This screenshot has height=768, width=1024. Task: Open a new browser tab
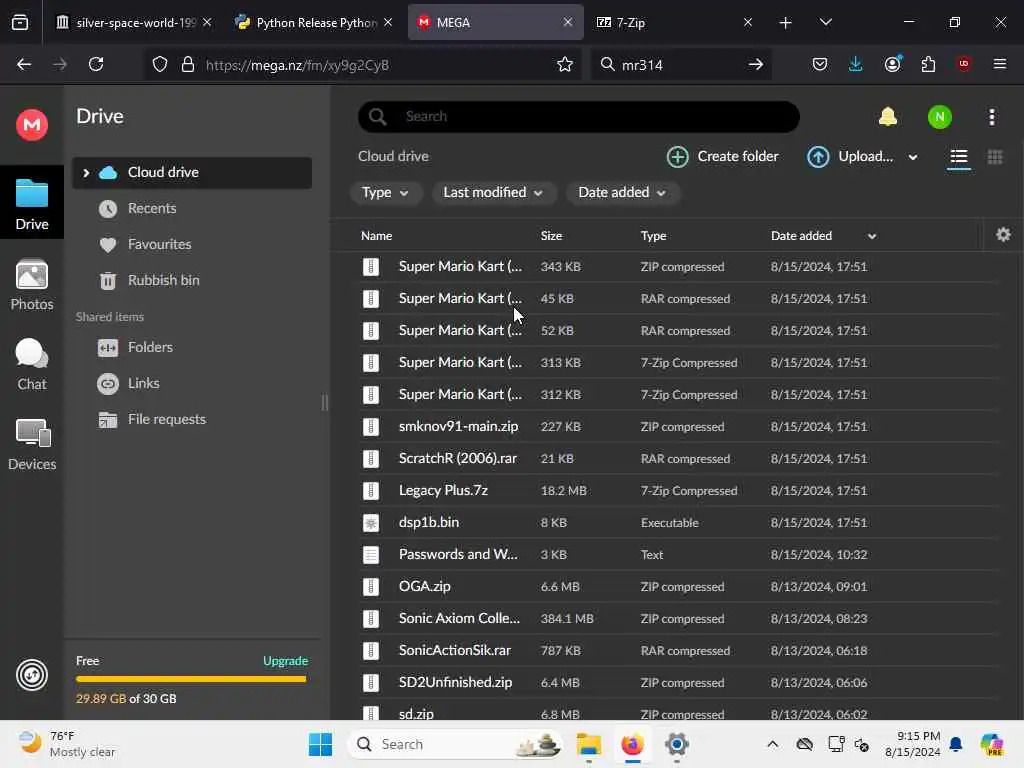pos(786,23)
